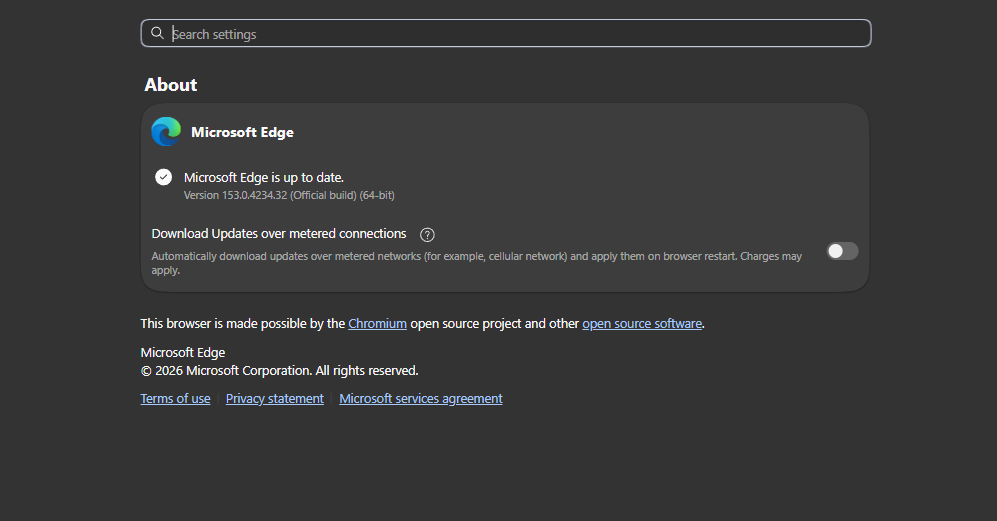This screenshot has width=997, height=521.
Task: Open the Privacy statement link
Action: point(275,399)
